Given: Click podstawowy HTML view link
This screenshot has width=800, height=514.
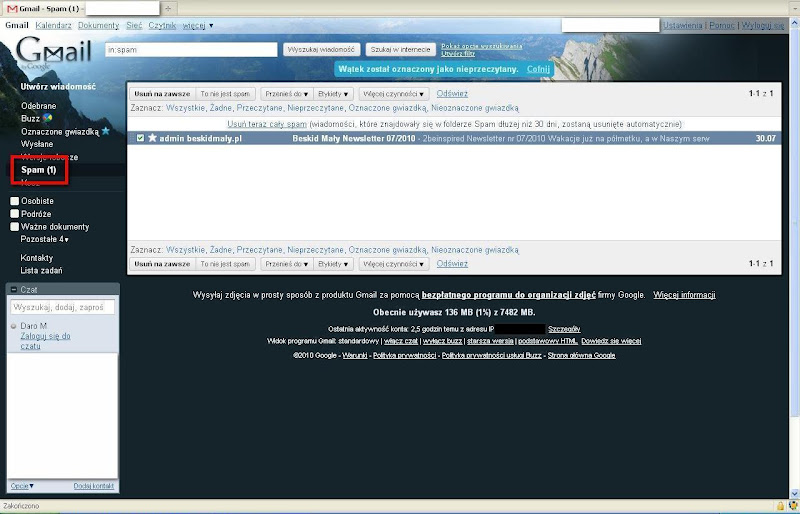Looking at the screenshot, I should pos(548,341).
